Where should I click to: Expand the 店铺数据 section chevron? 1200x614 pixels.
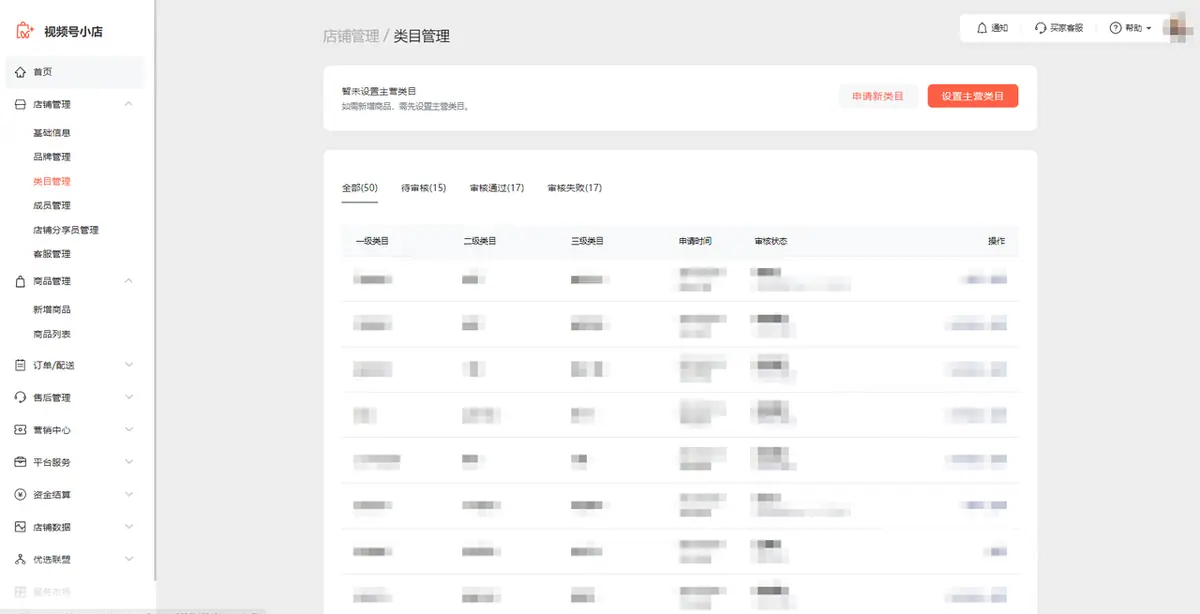click(128, 527)
